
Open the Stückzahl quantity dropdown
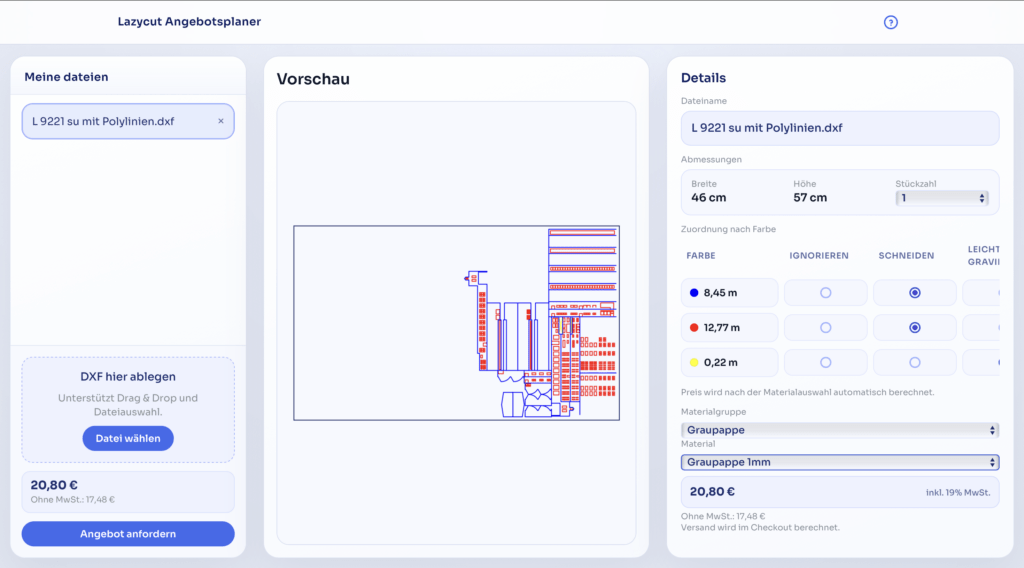[941, 198]
